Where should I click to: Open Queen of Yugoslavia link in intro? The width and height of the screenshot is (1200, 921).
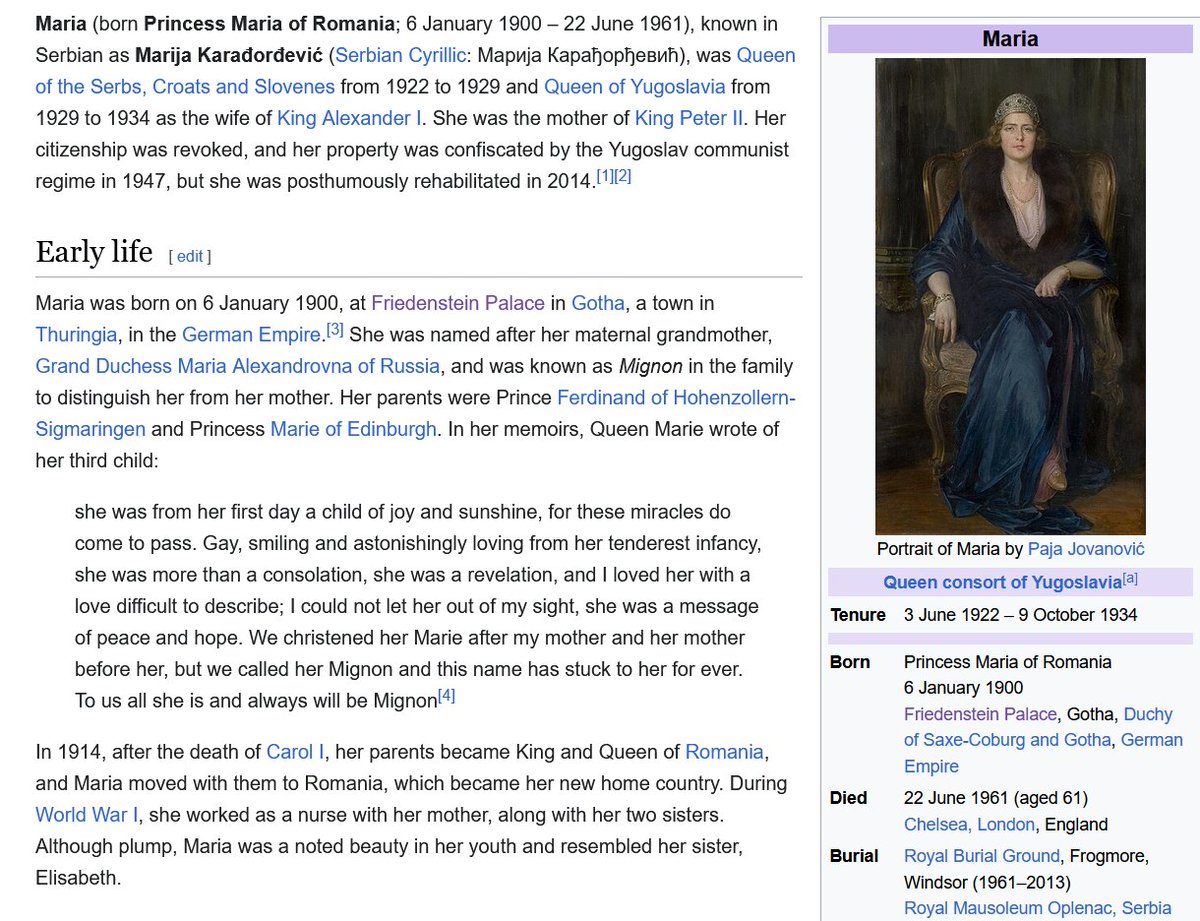click(x=635, y=87)
